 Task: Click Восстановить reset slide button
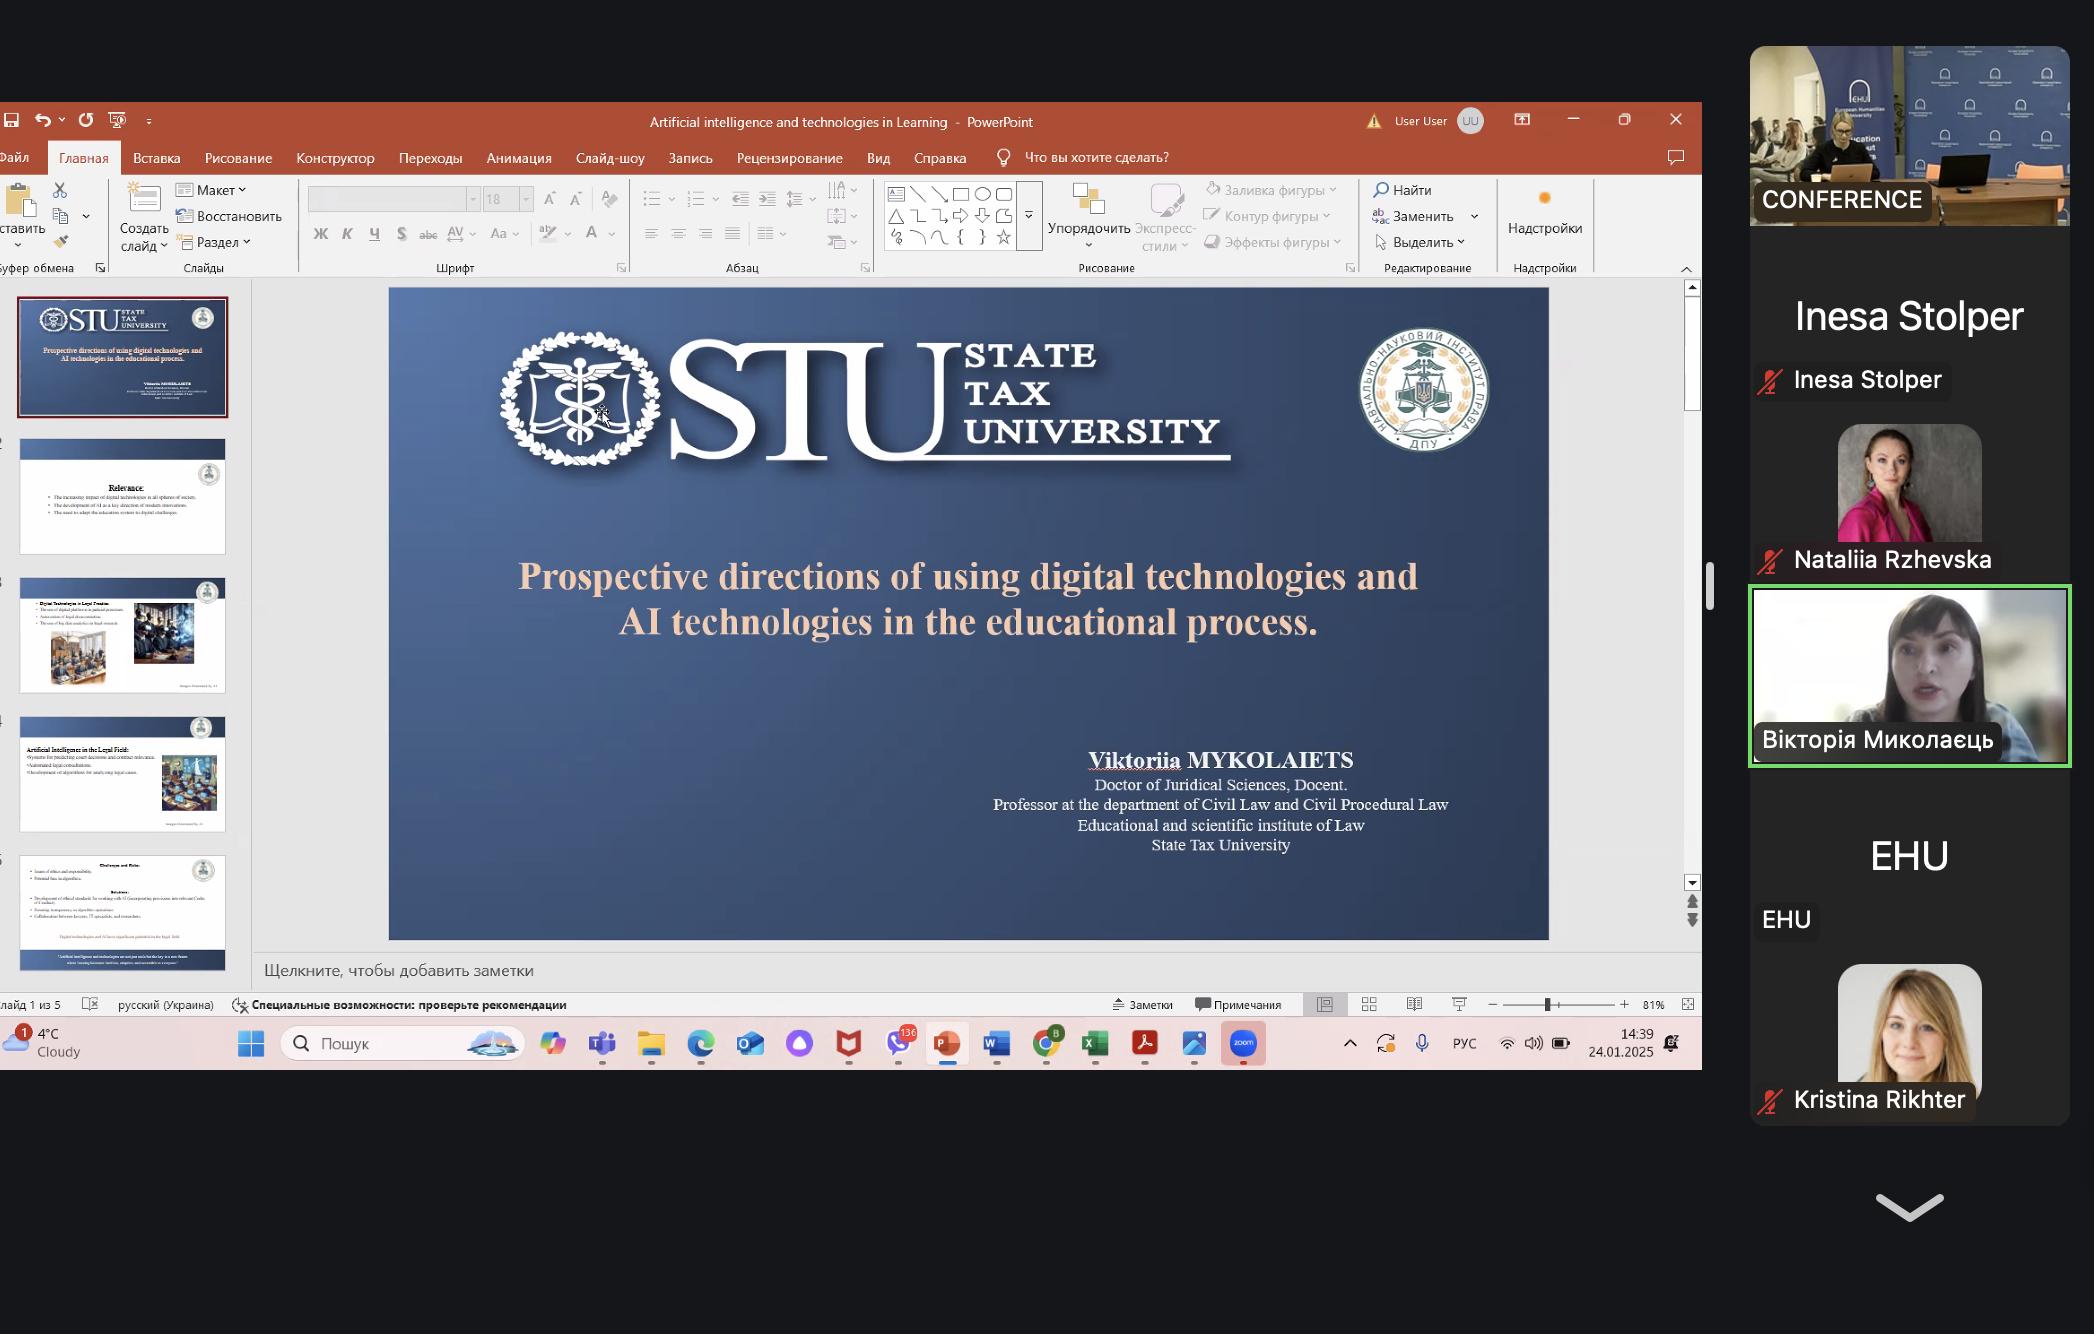(229, 216)
